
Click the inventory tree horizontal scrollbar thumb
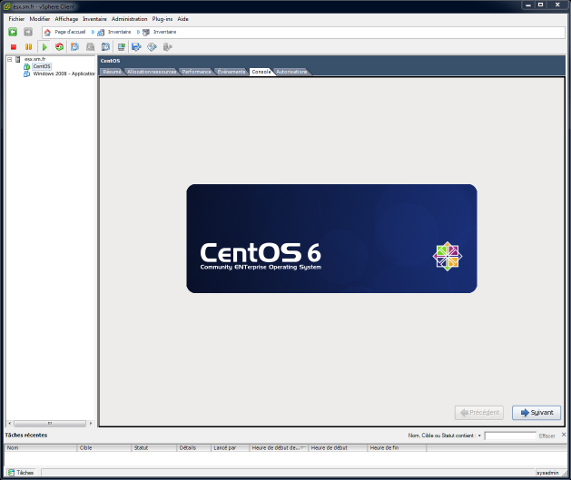coord(50,424)
